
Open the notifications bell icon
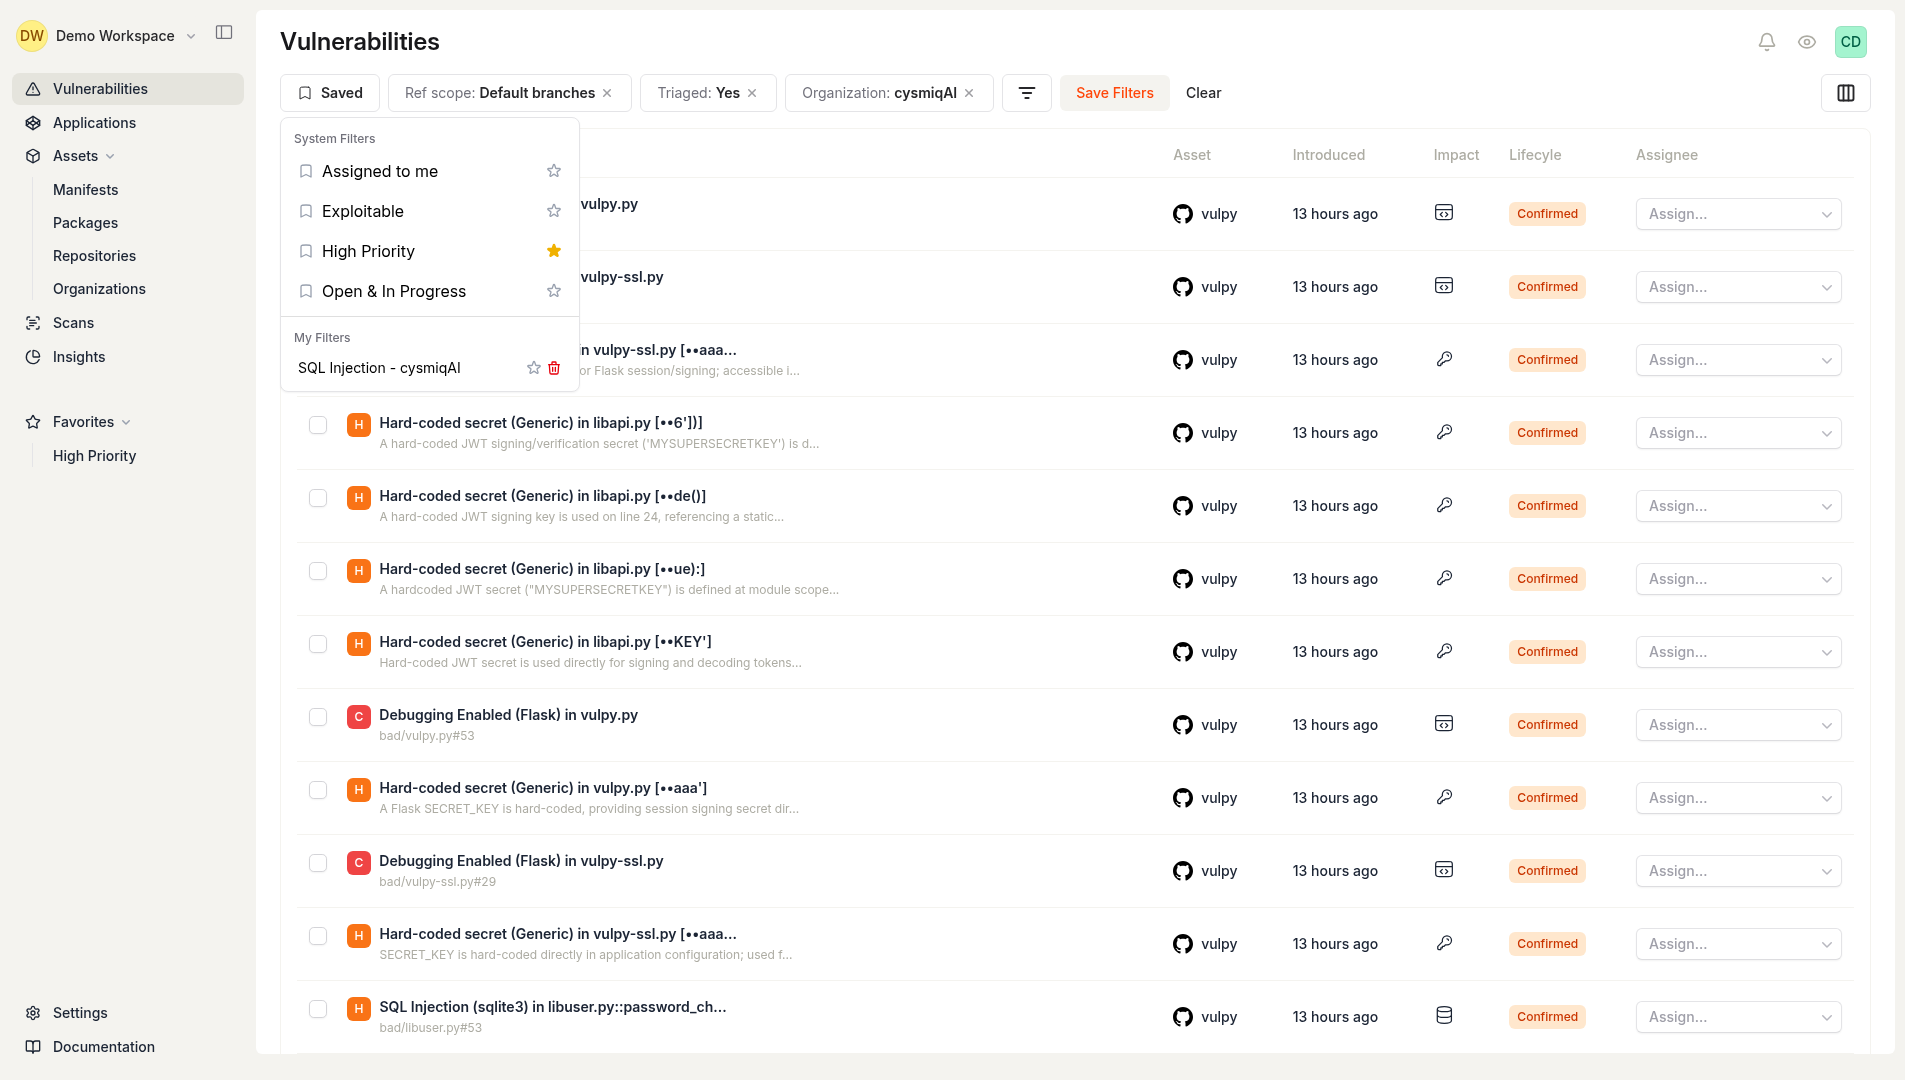[x=1766, y=41]
